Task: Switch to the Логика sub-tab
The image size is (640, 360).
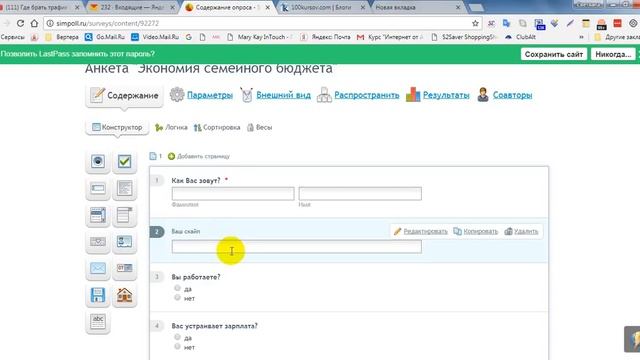Action: [x=171, y=128]
